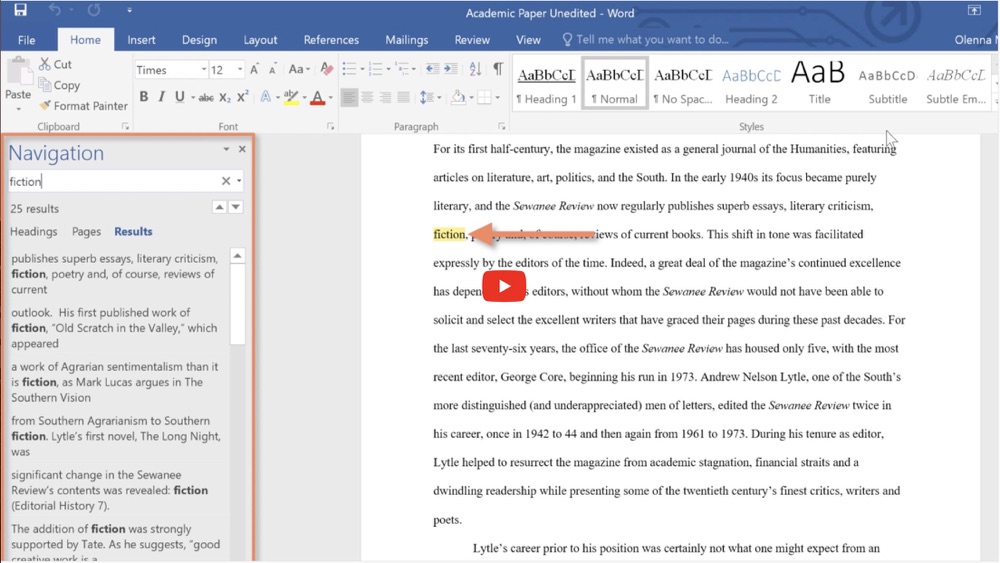The height and width of the screenshot is (563, 1000).
Task: Decrease the paragraph indent
Action: (x=432, y=69)
